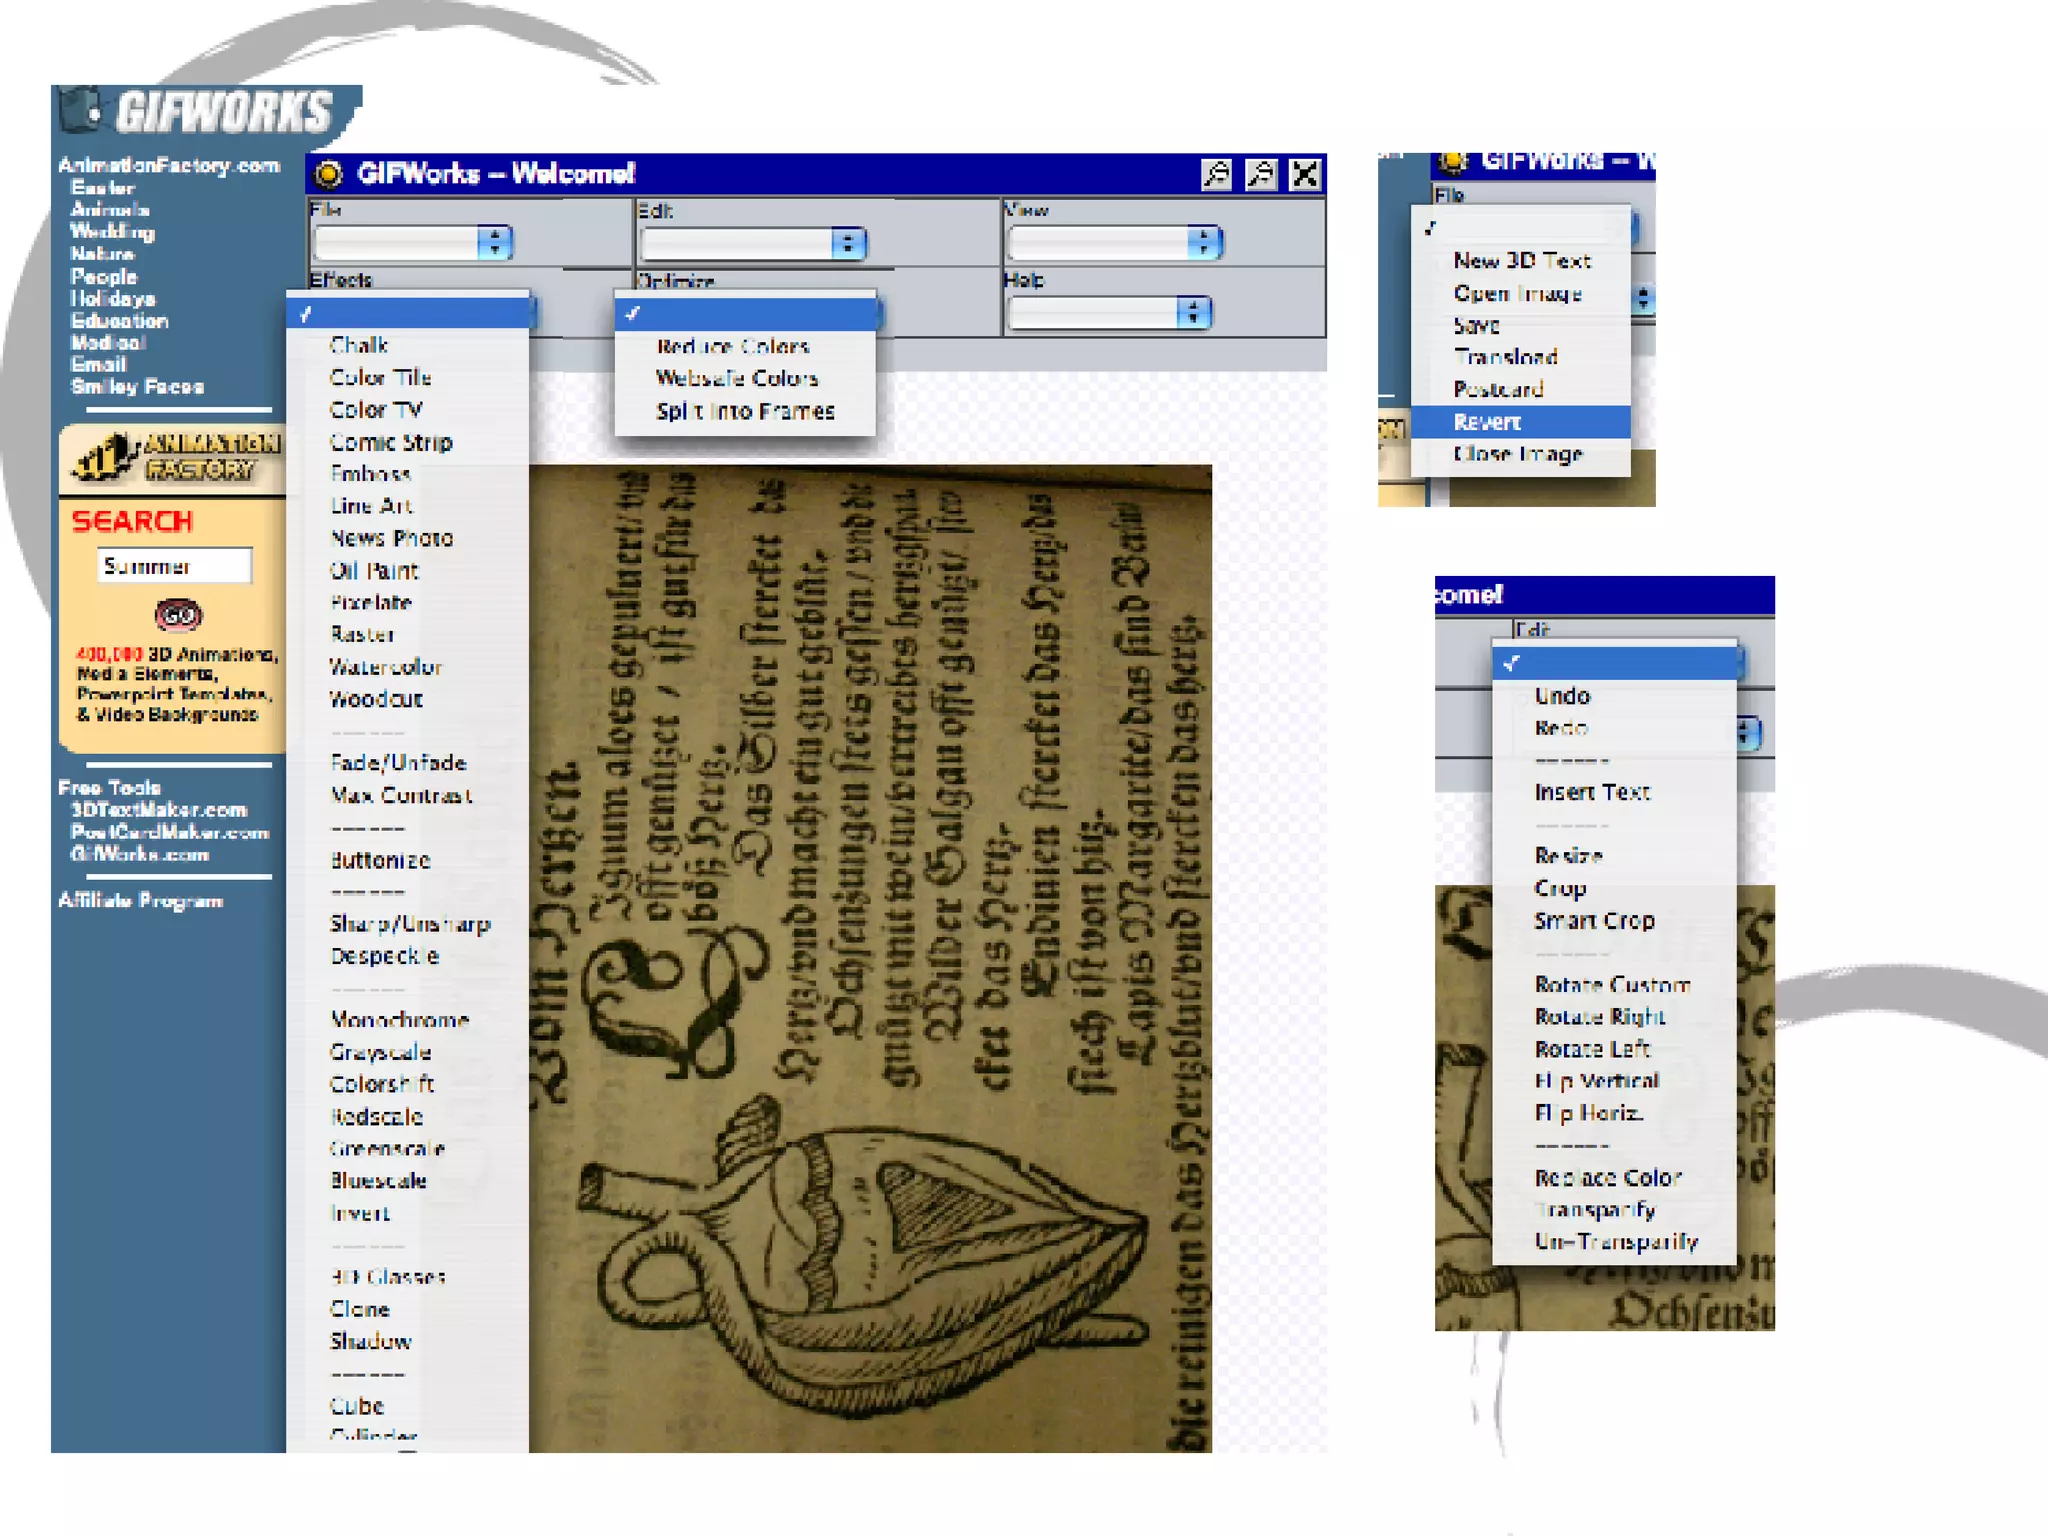This screenshot has height=1536, width=2048.
Task: Select the checked blank entry above Undo
Action: click(x=1614, y=663)
